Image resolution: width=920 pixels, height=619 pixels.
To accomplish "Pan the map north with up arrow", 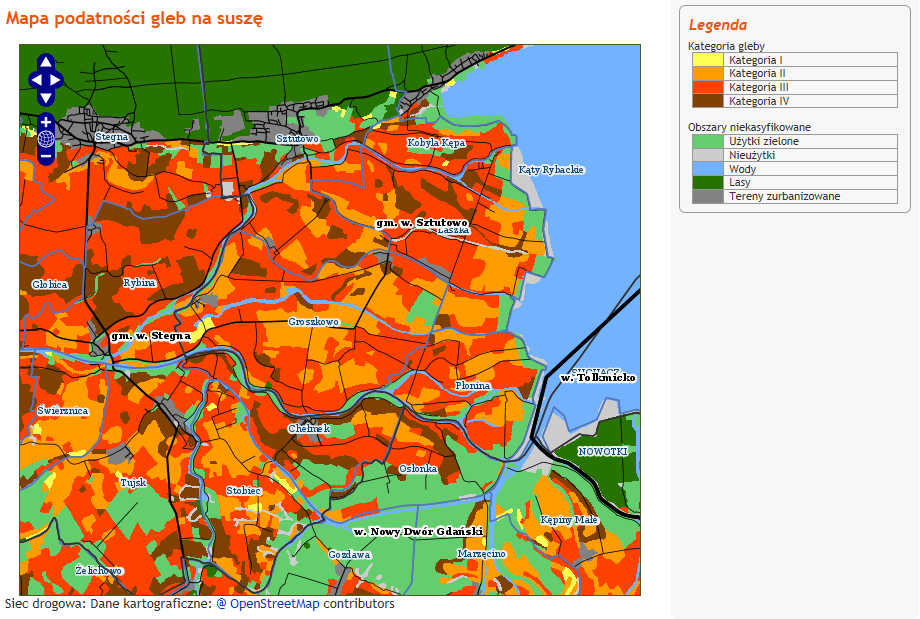I will [46, 62].
